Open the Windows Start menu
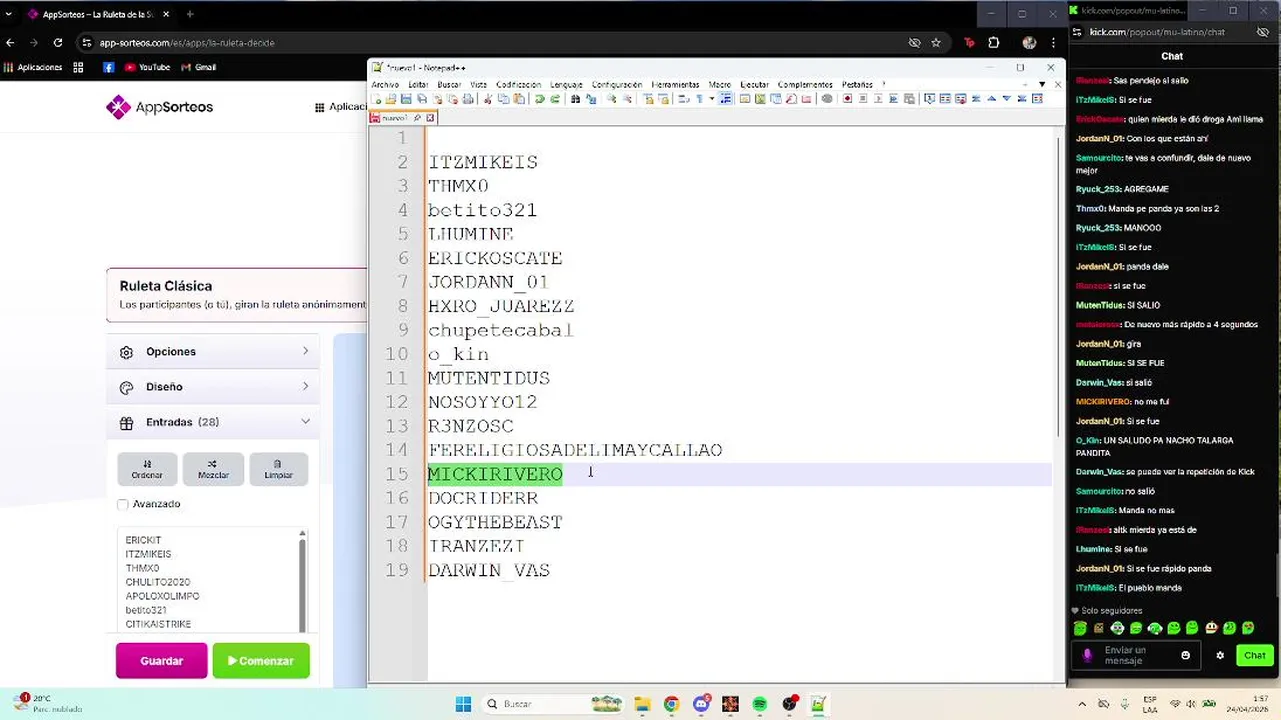Viewport: 1281px width, 720px height. point(463,704)
